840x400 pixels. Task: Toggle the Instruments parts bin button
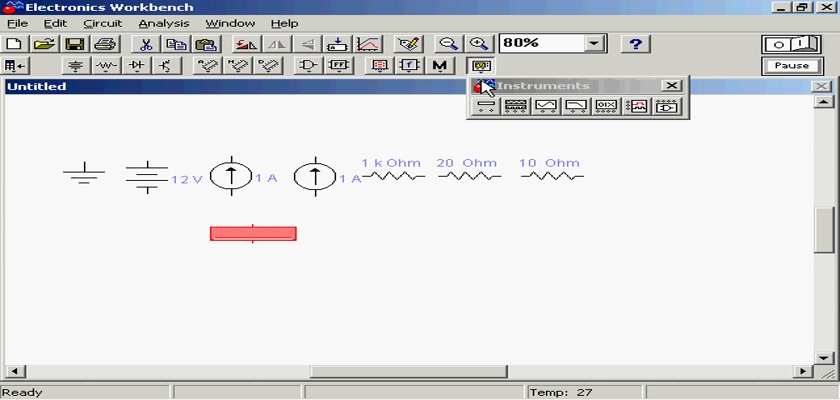click(480, 66)
